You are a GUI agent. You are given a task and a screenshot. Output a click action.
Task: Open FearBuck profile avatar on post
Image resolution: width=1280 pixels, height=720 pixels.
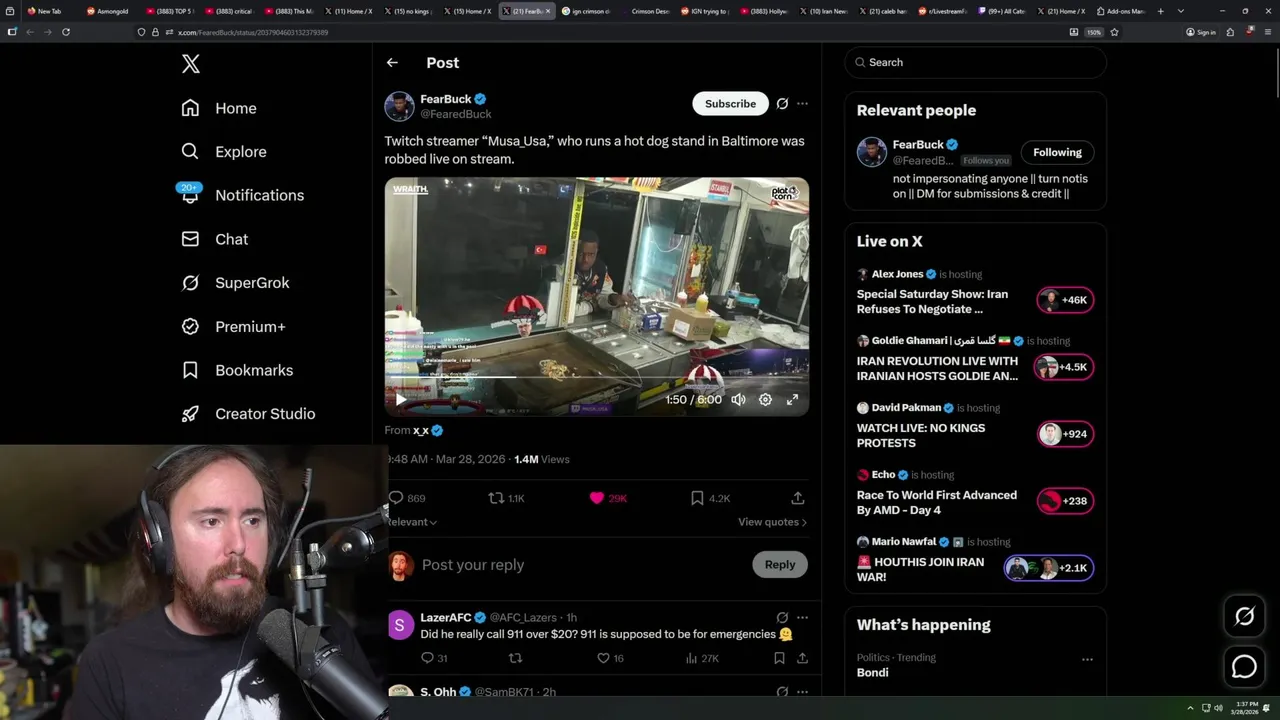tap(400, 106)
